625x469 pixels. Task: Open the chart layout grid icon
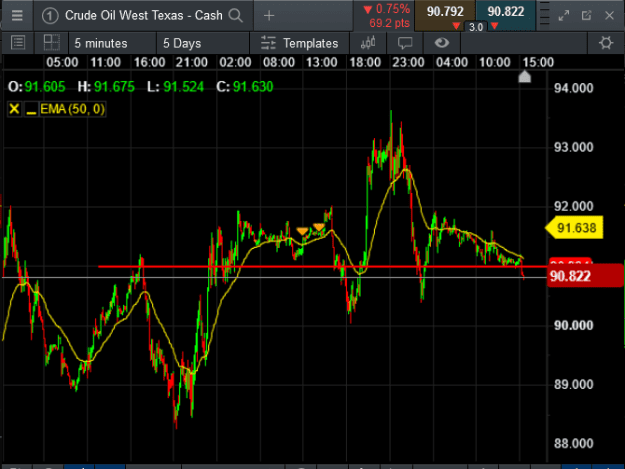point(51,43)
